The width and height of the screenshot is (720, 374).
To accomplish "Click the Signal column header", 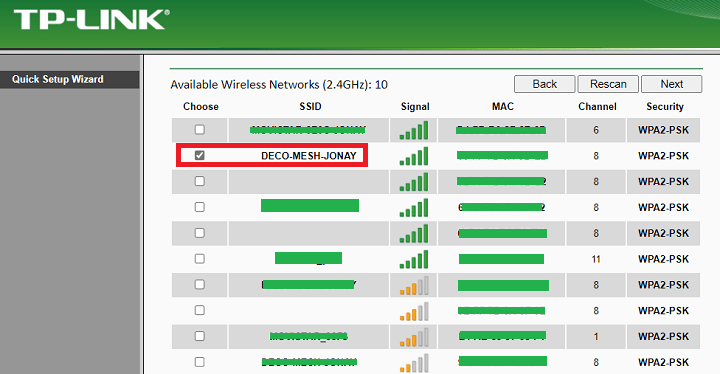I will click(x=415, y=106).
